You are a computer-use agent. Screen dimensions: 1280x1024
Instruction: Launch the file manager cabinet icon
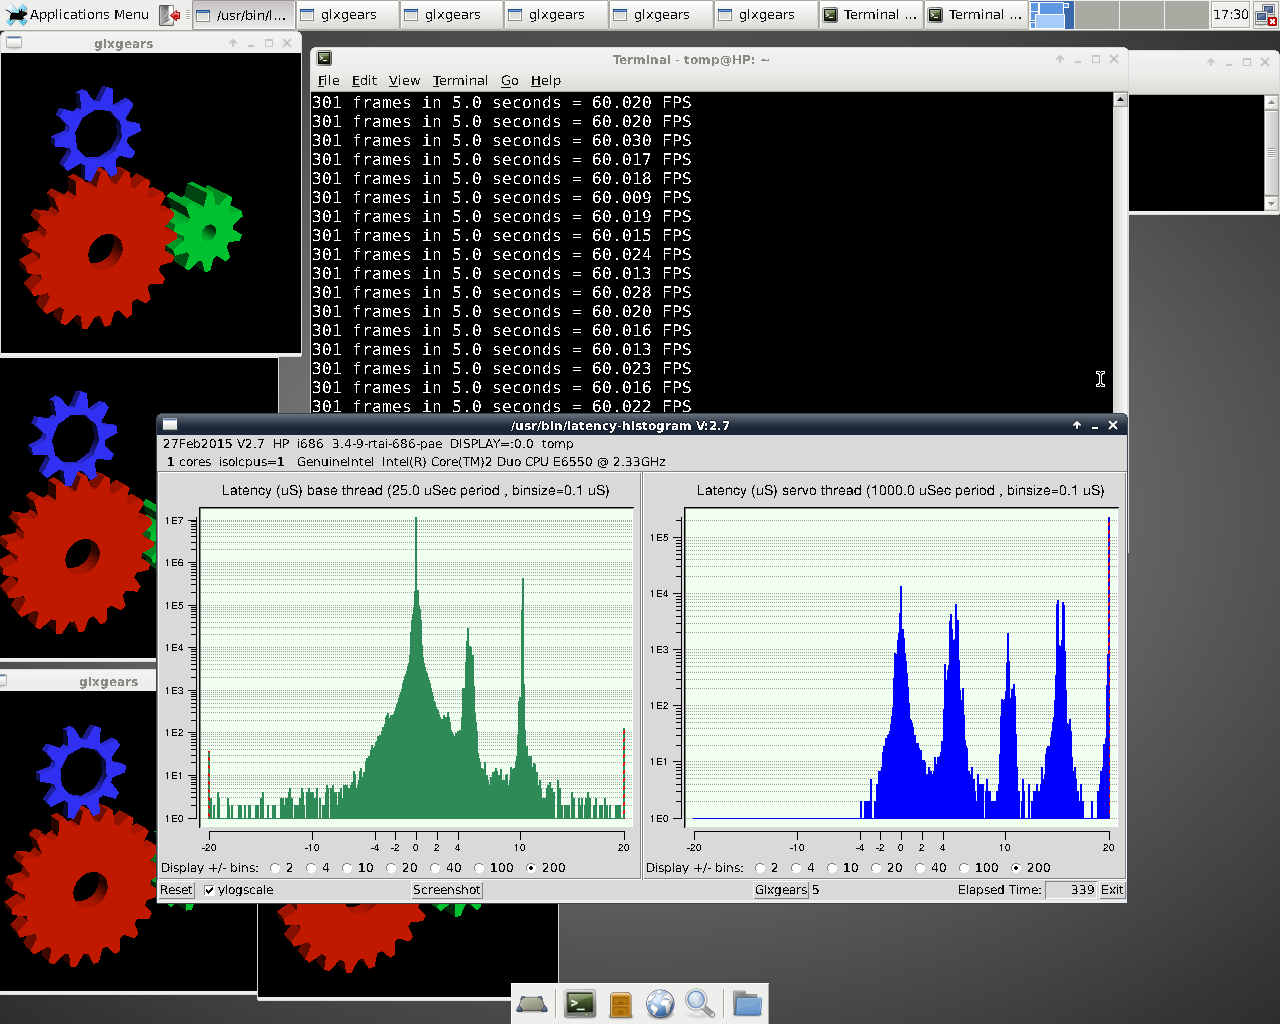pyautogui.click(x=620, y=1003)
